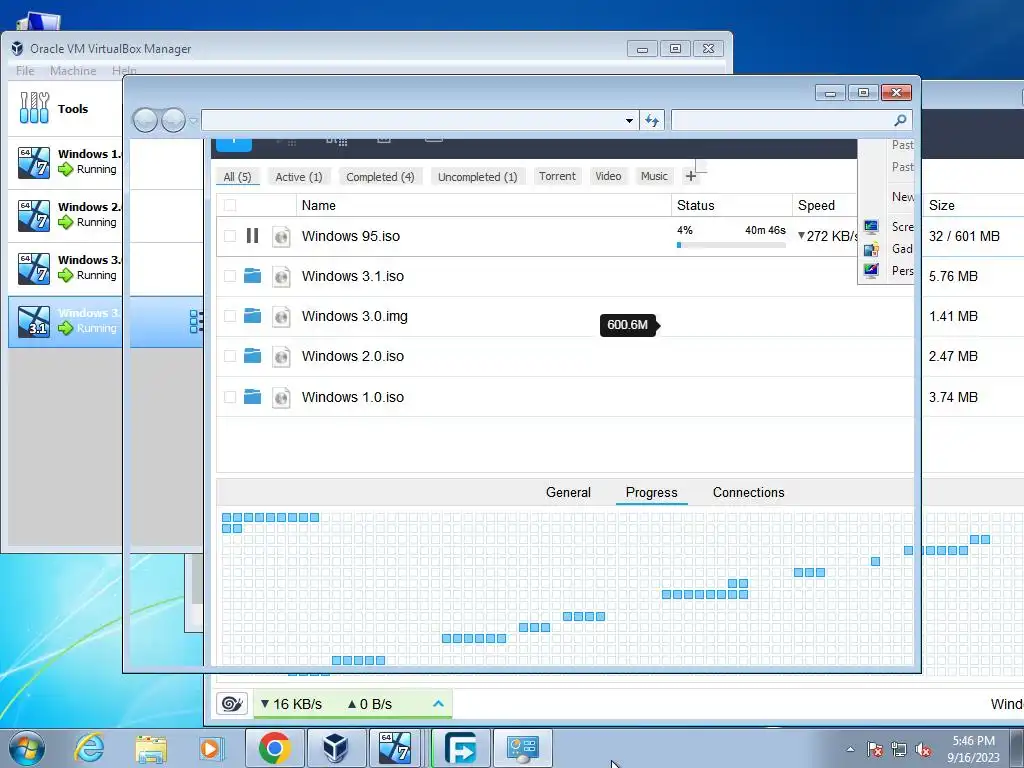
Task: Check the Windows 95.iso row checkbox
Action: pyautogui.click(x=230, y=236)
